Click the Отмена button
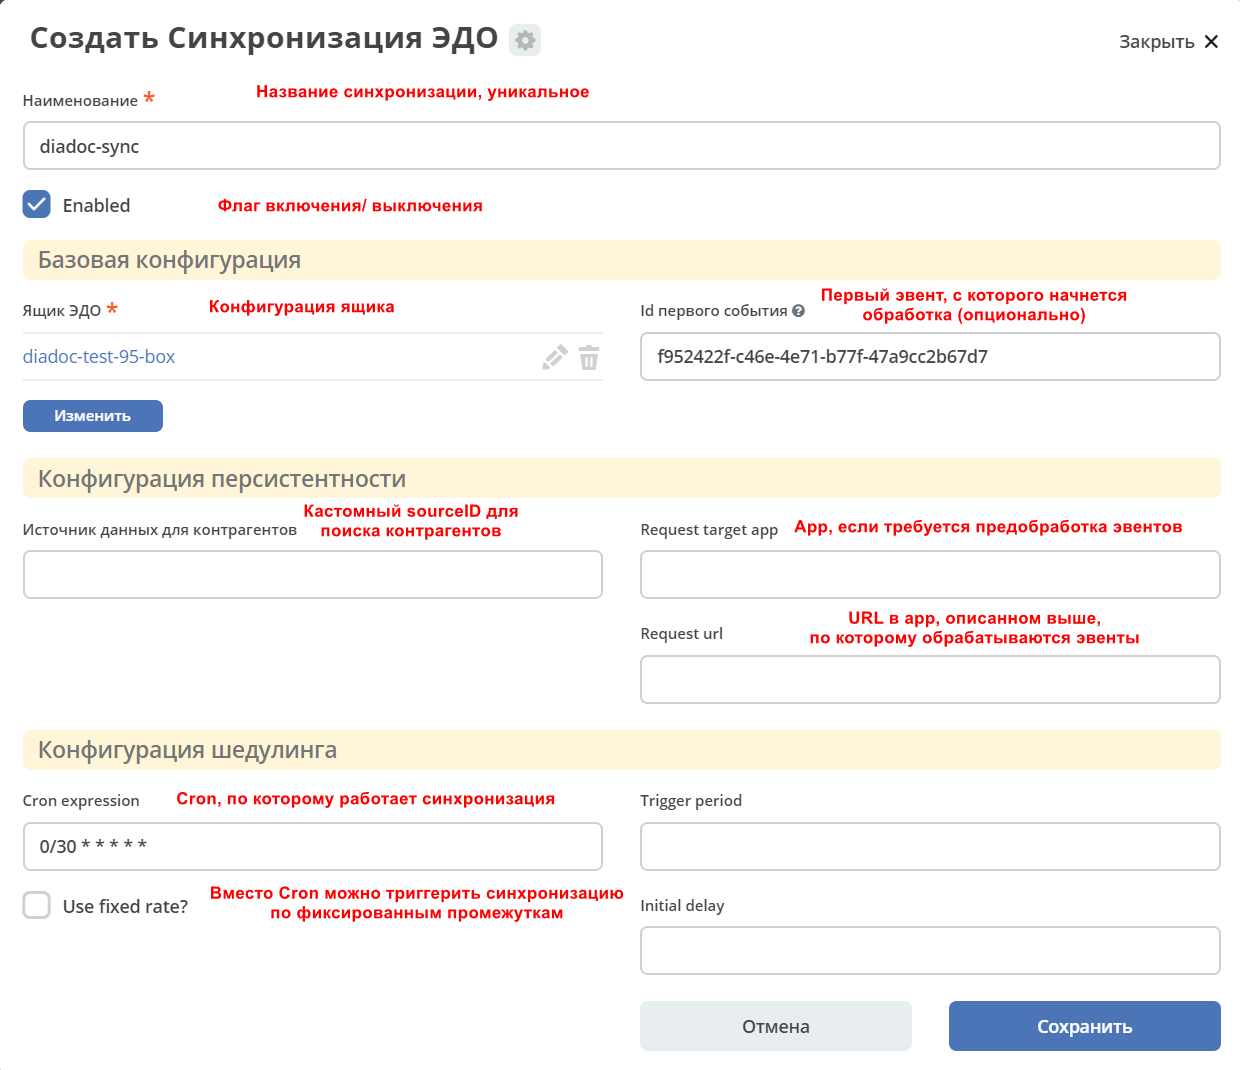Image resolution: width=1240 pixels, height=1070 pixels. (776, 1026)
